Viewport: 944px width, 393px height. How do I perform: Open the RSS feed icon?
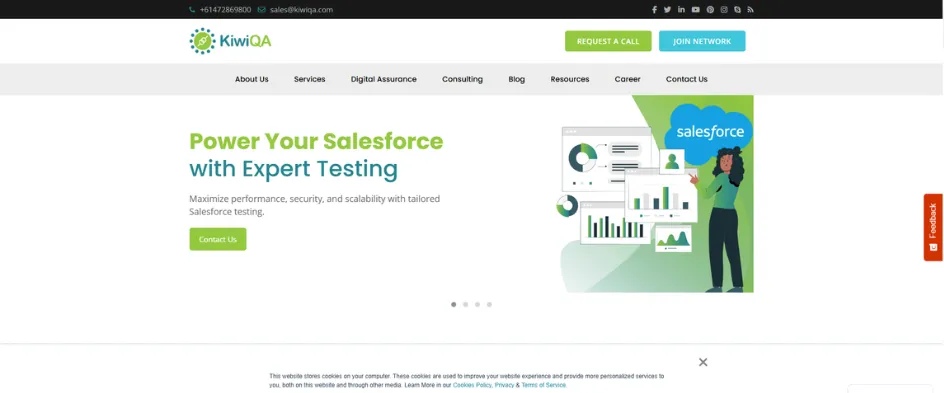(751, 10)
